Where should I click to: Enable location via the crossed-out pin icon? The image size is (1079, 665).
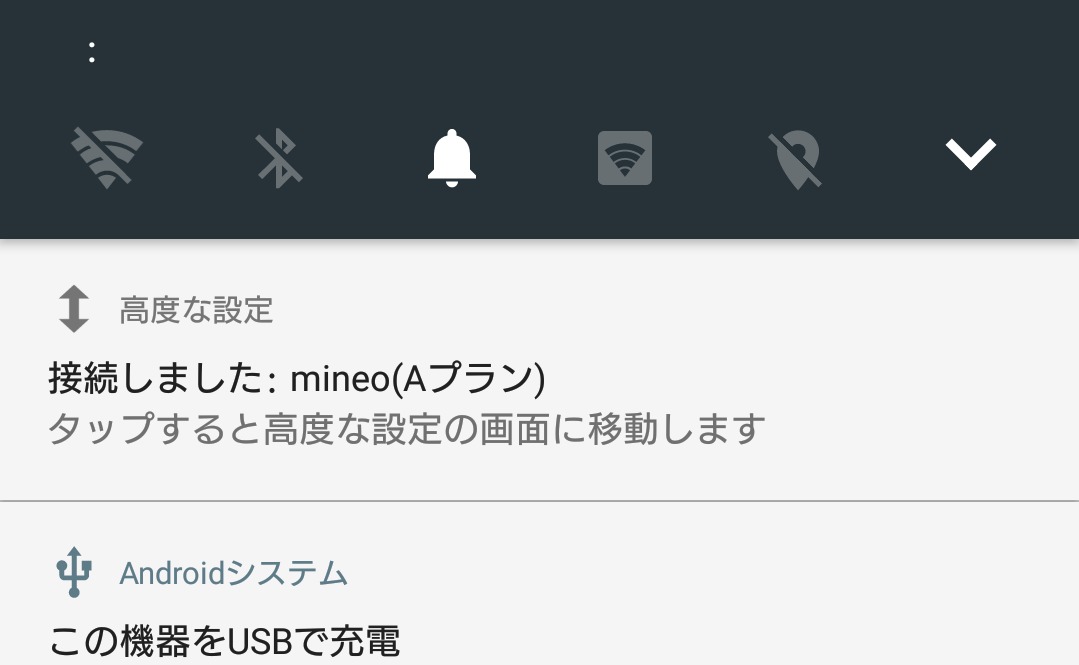pyautogui.click(x=796, y=160)
